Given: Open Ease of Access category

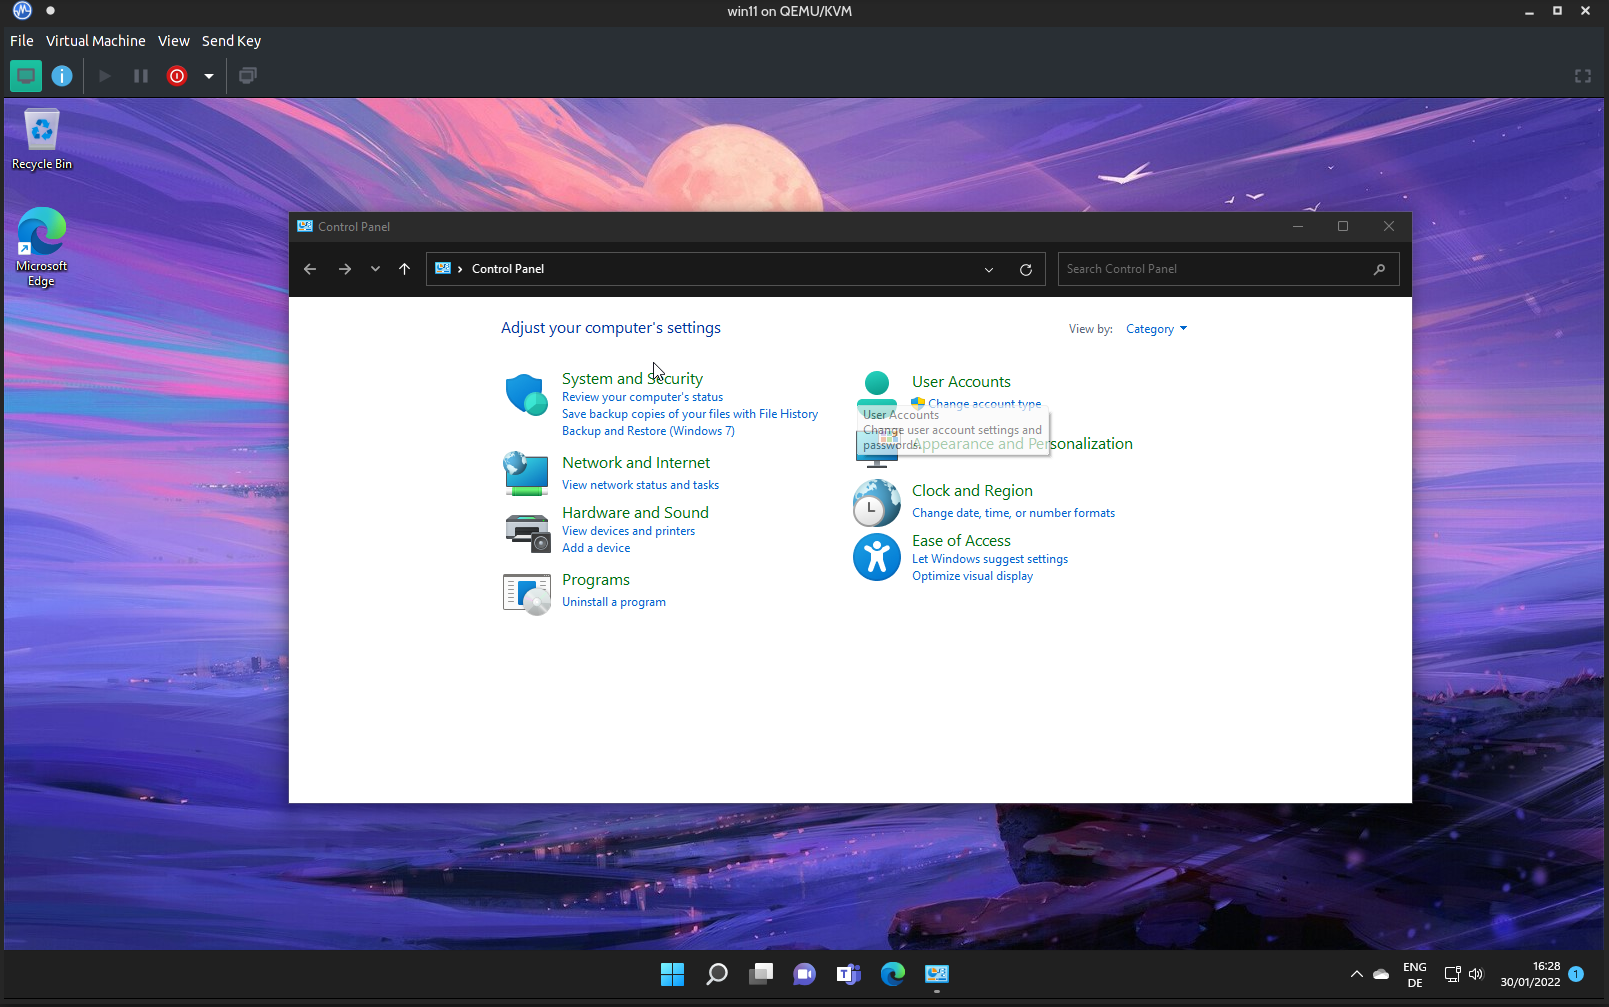Looking at the screenshot, I should click(x=961, y=541).
